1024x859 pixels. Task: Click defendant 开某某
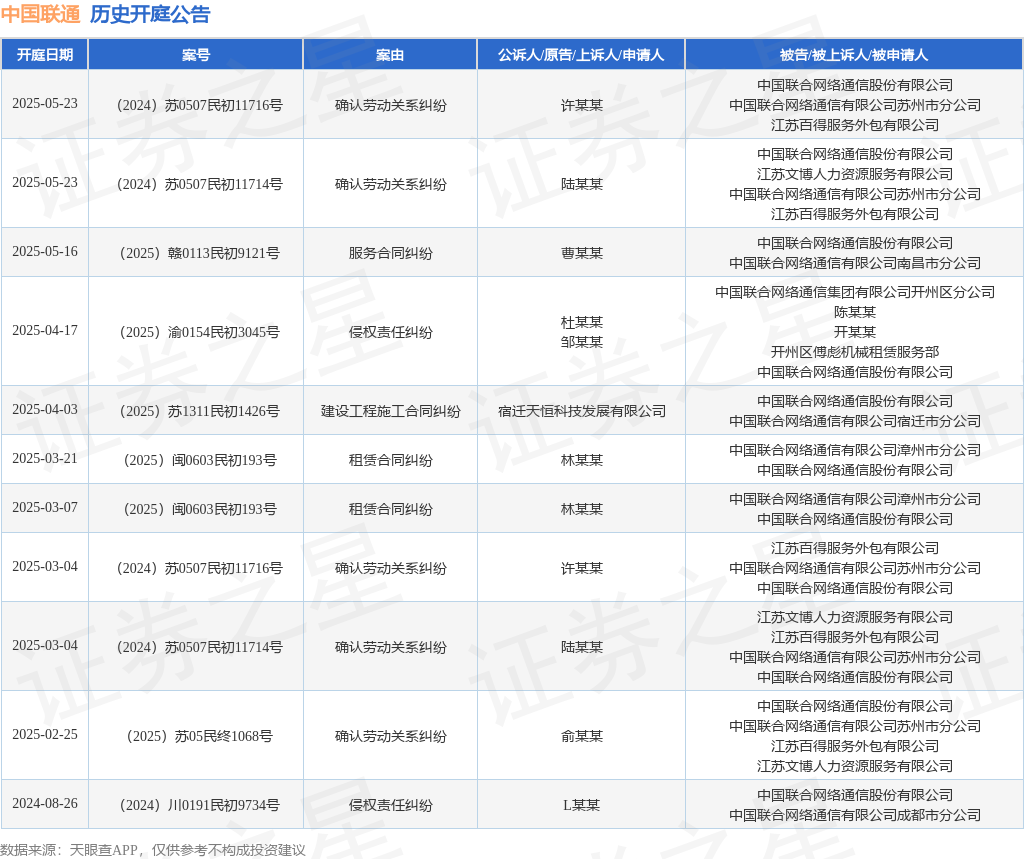tap(855, 332)
